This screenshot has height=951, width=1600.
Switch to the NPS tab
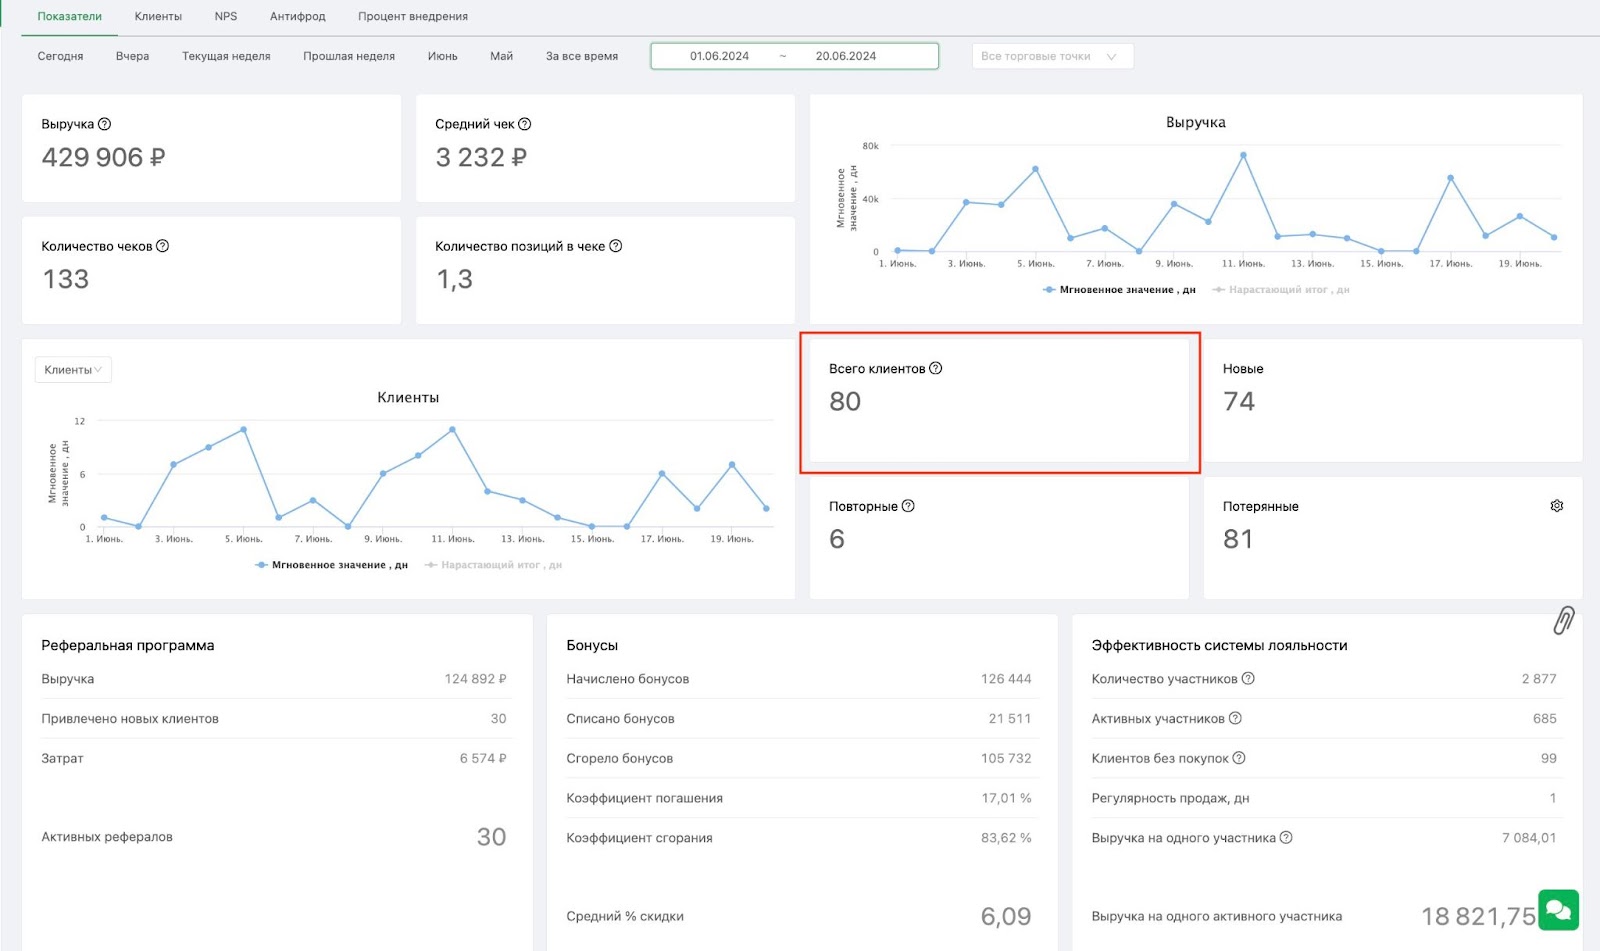coord(226,16)
